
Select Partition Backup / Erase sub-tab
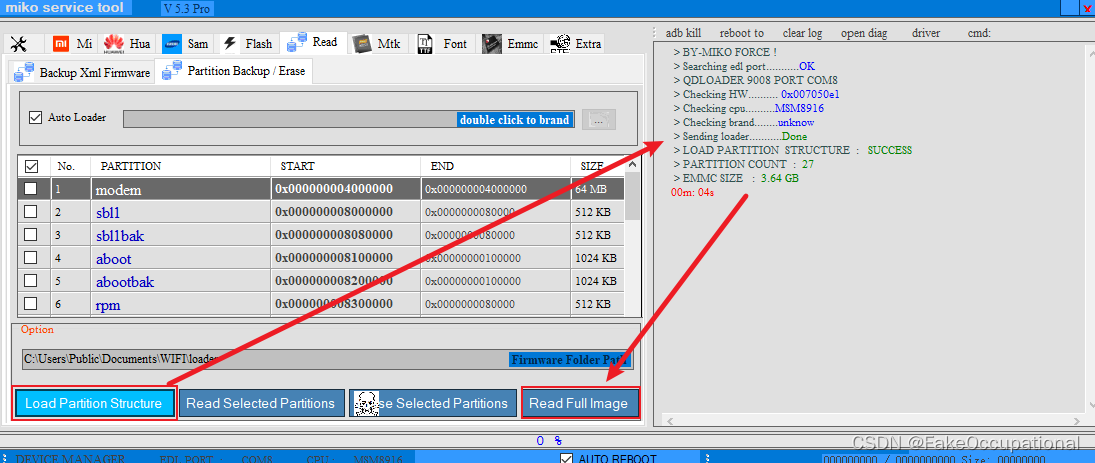[235, 71]
